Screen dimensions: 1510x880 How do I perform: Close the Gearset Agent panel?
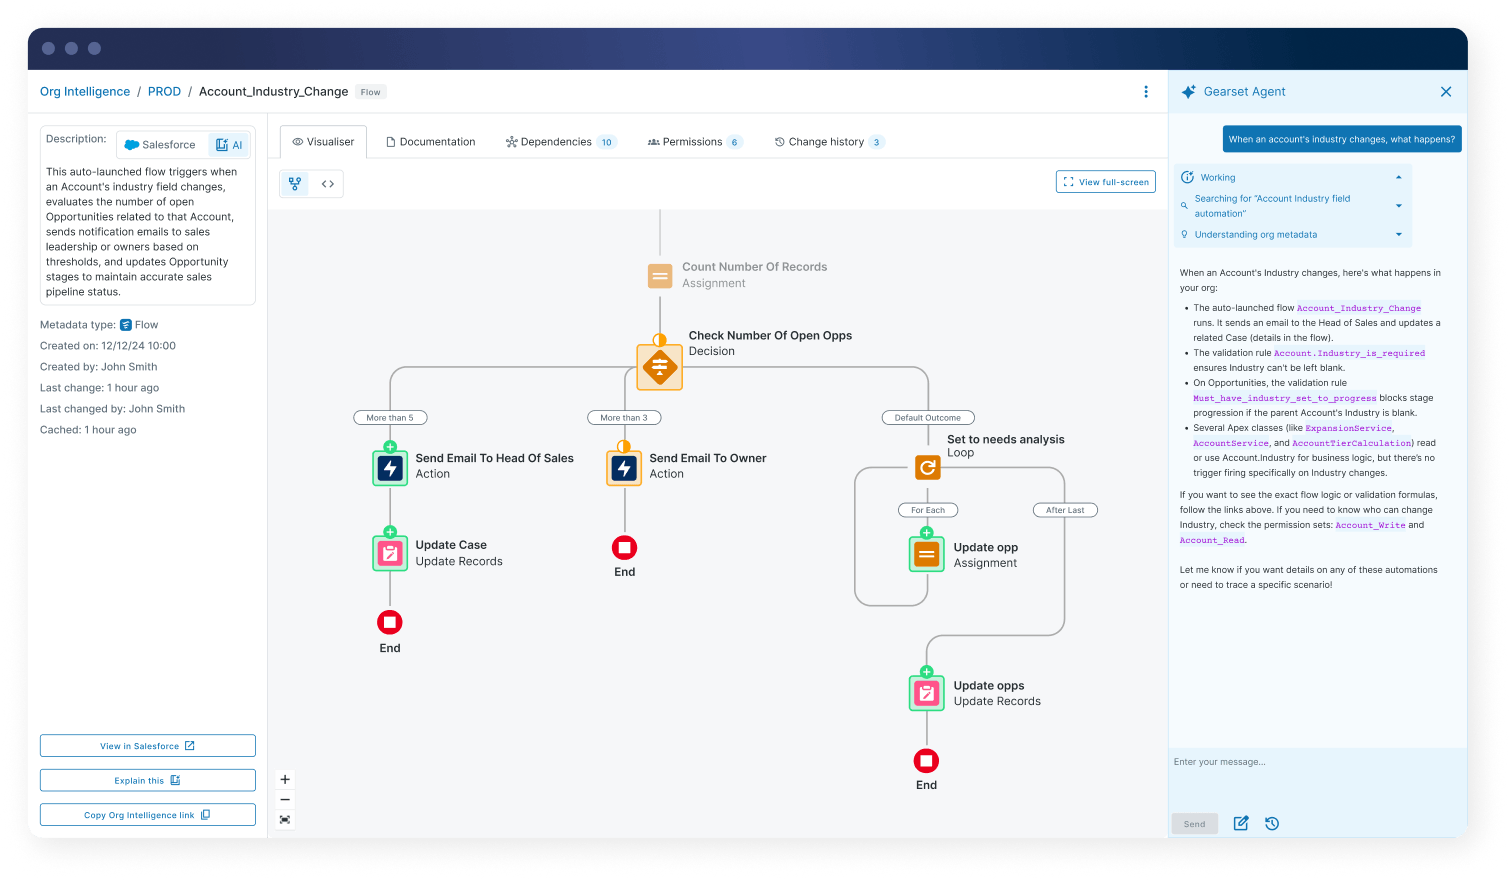pos(1445,91)
